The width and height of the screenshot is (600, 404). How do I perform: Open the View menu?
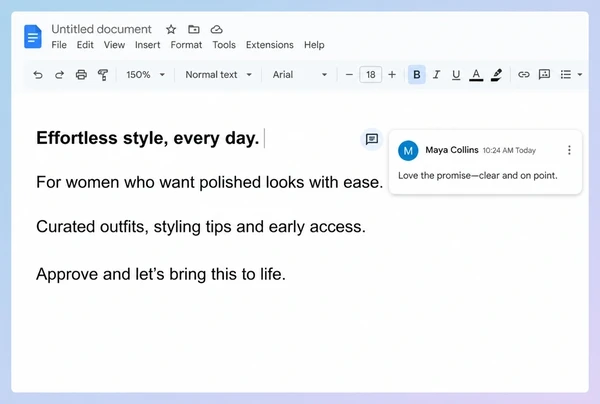[114, 45]
